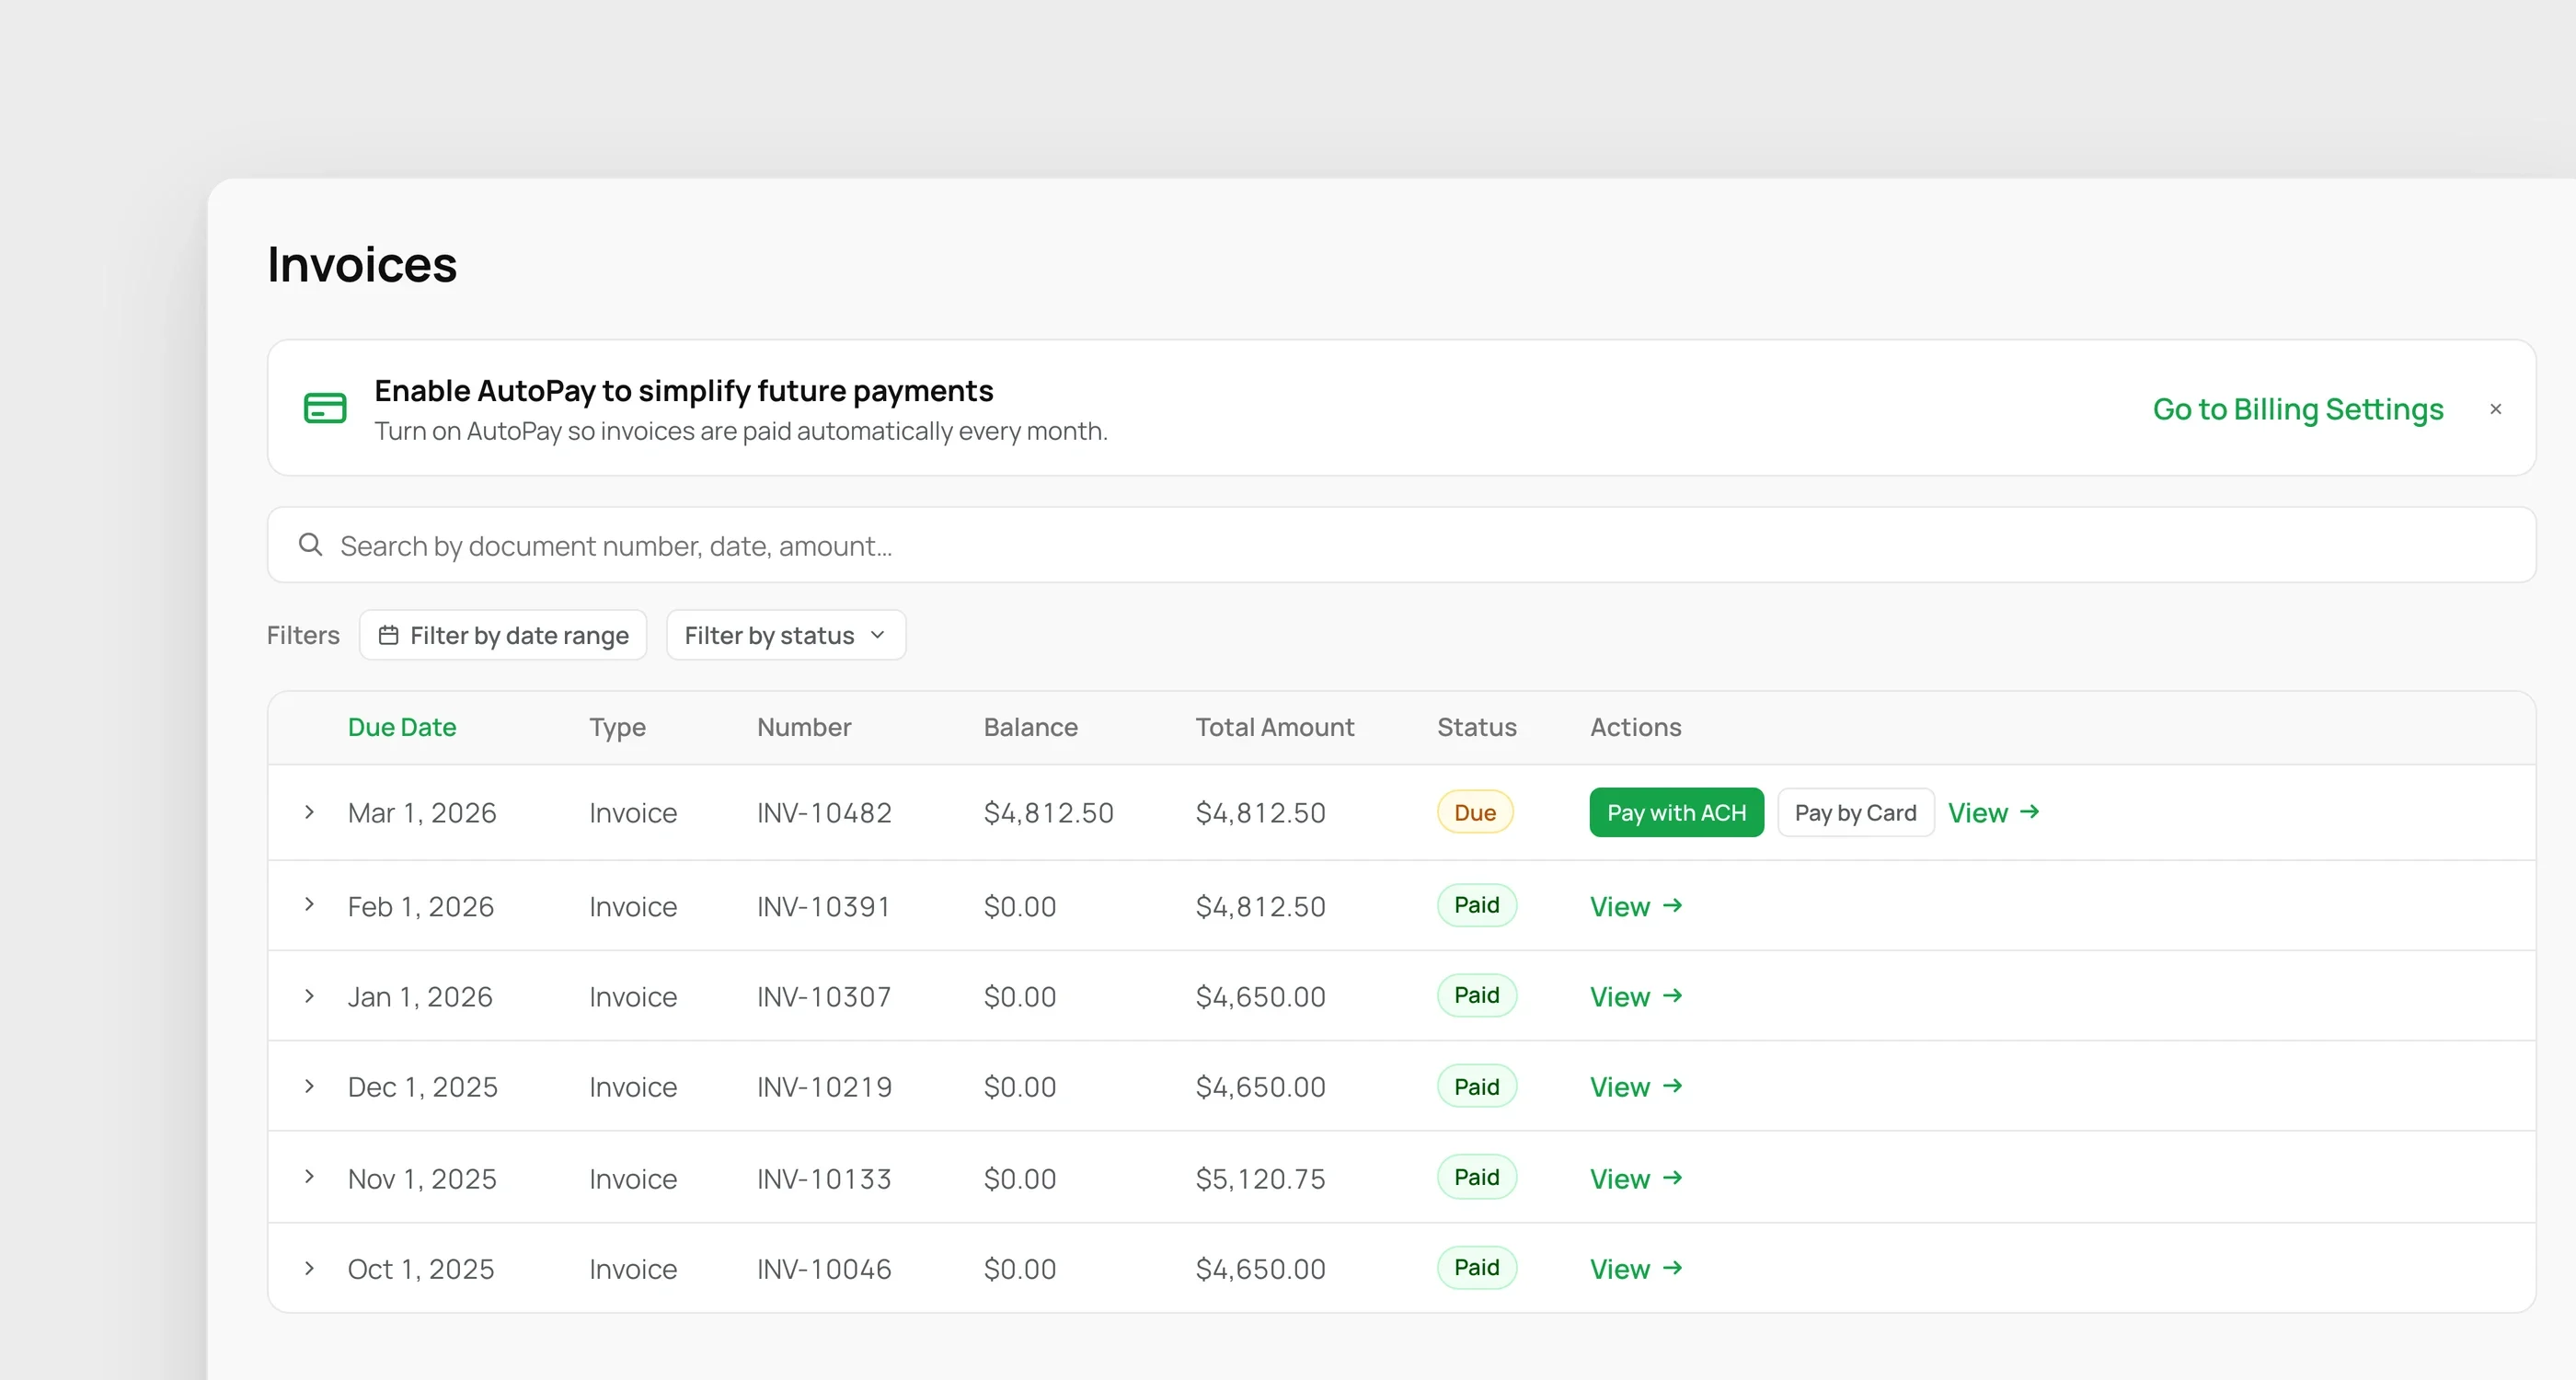
Task: Expand the Nov 1, 2025 invoice row
Action: click(309, 1177)
